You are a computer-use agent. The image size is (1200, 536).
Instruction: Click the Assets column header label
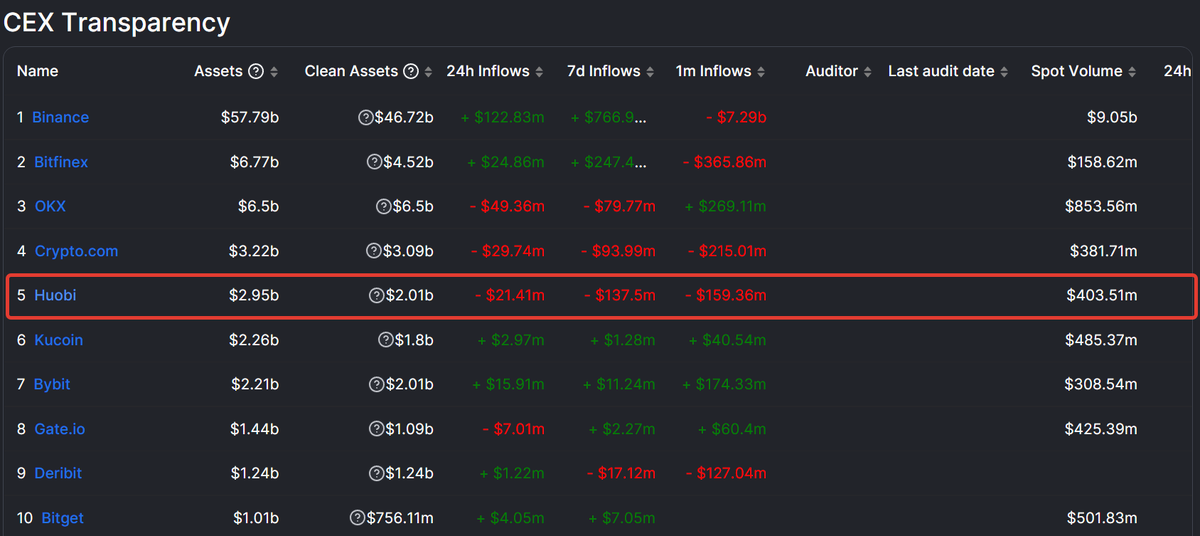(218, 71)
